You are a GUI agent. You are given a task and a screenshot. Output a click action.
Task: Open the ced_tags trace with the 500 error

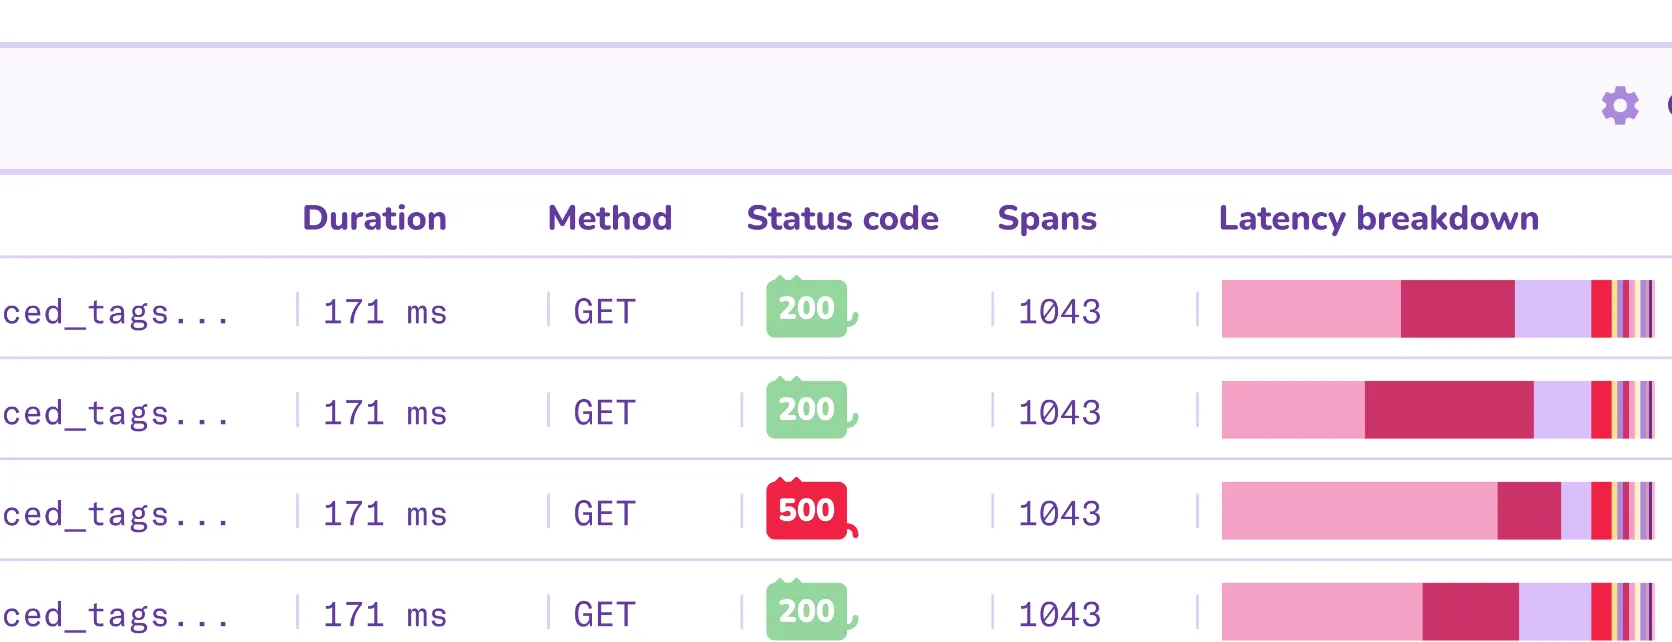pyautogui.click(x=115, y=513)
